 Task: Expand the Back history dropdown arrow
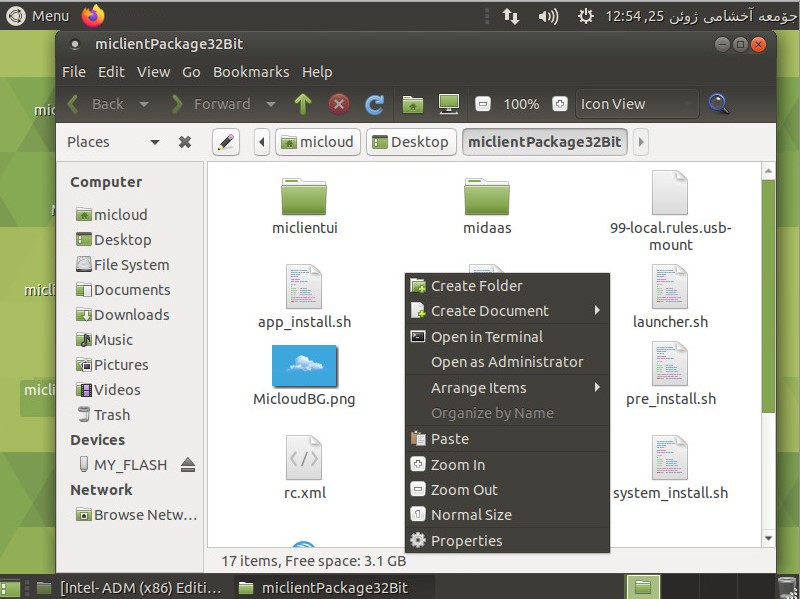(144, 104)
